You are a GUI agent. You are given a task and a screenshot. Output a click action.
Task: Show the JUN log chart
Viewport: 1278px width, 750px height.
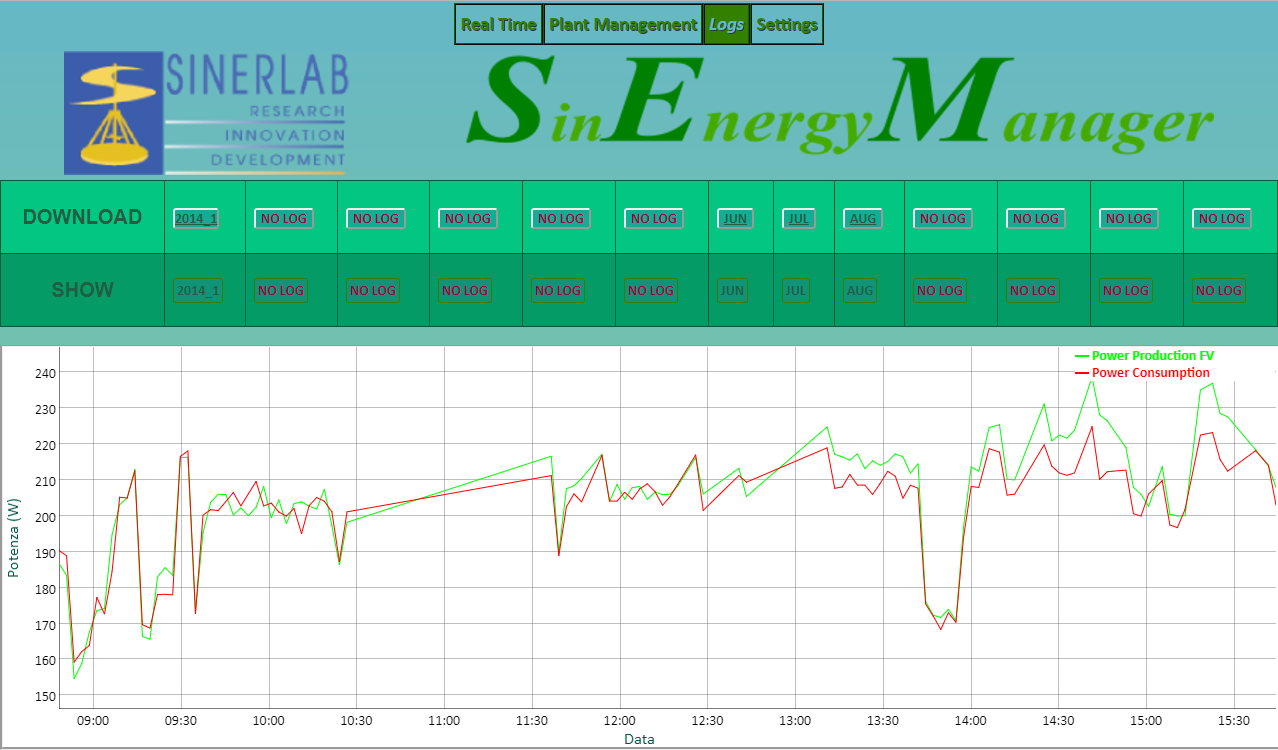pyautogui.click(x=733, y=290)
